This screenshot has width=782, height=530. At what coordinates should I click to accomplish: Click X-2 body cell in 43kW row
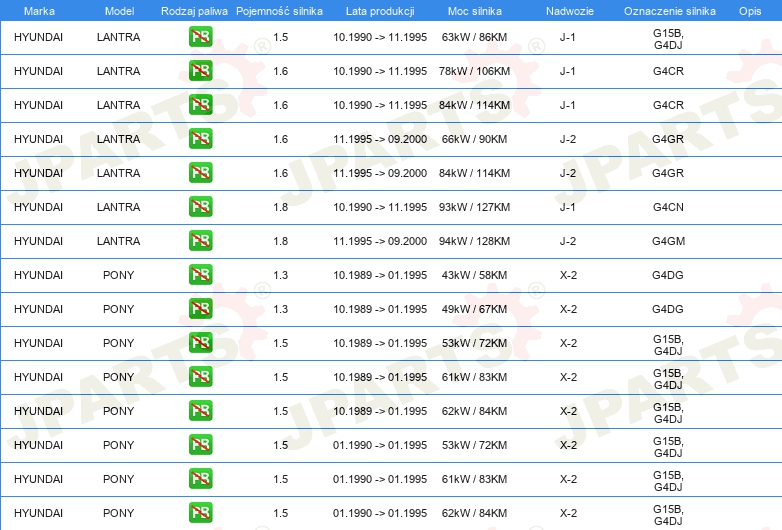tap(568, 275)
